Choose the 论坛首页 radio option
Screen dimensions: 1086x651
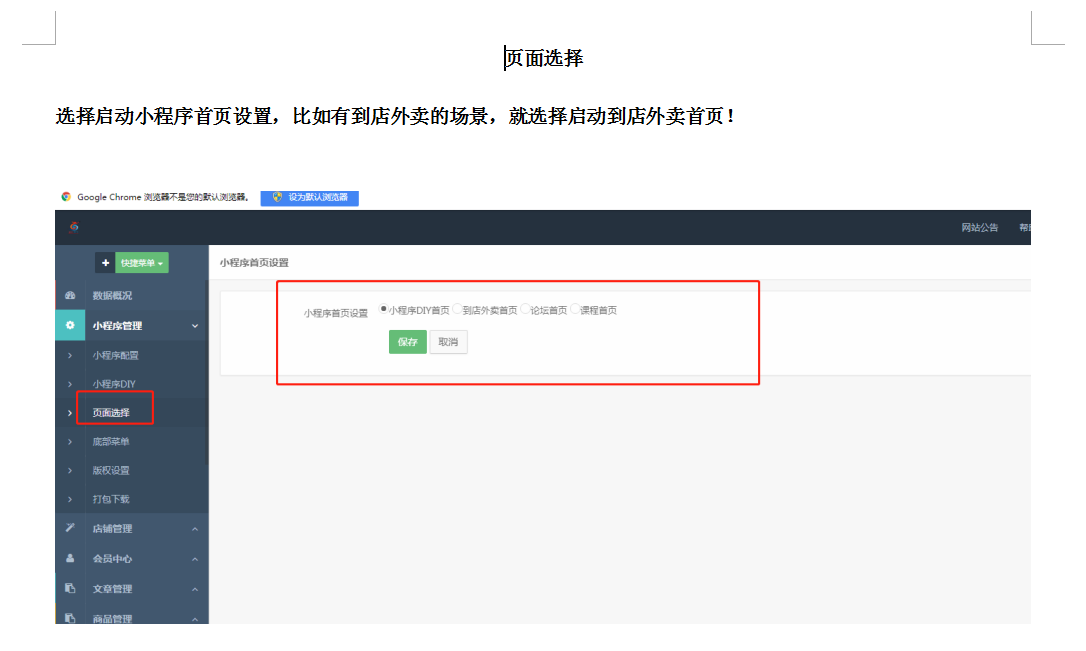[525, 310]
